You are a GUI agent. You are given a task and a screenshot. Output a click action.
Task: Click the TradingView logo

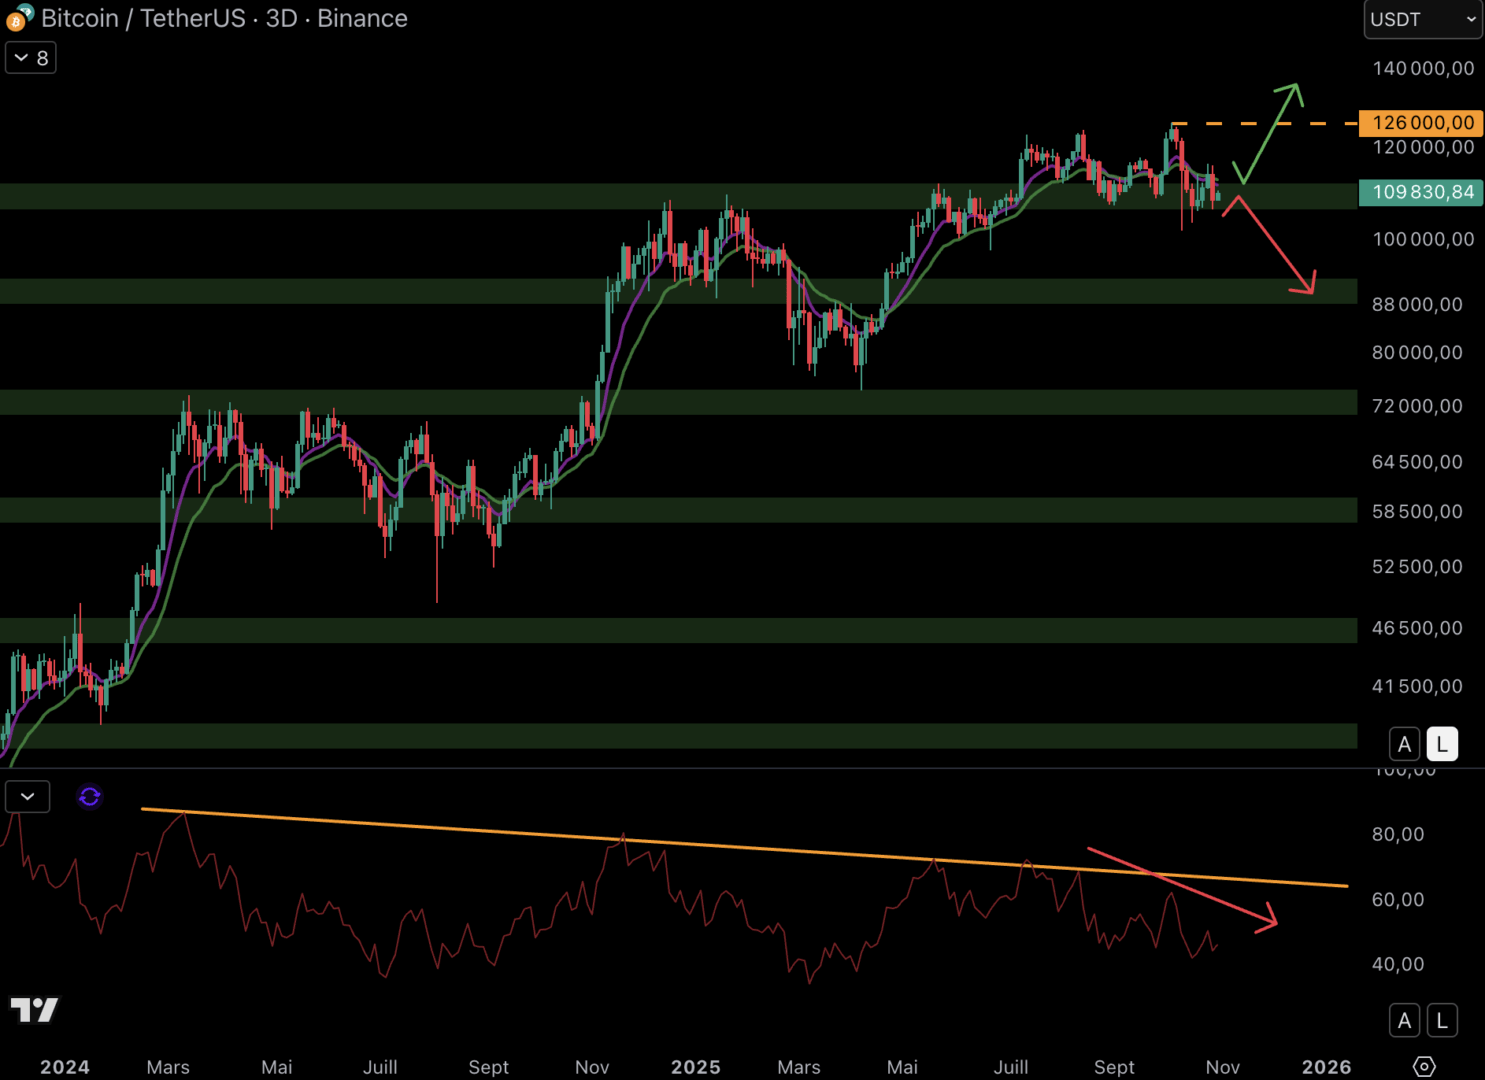point(34,1010)
